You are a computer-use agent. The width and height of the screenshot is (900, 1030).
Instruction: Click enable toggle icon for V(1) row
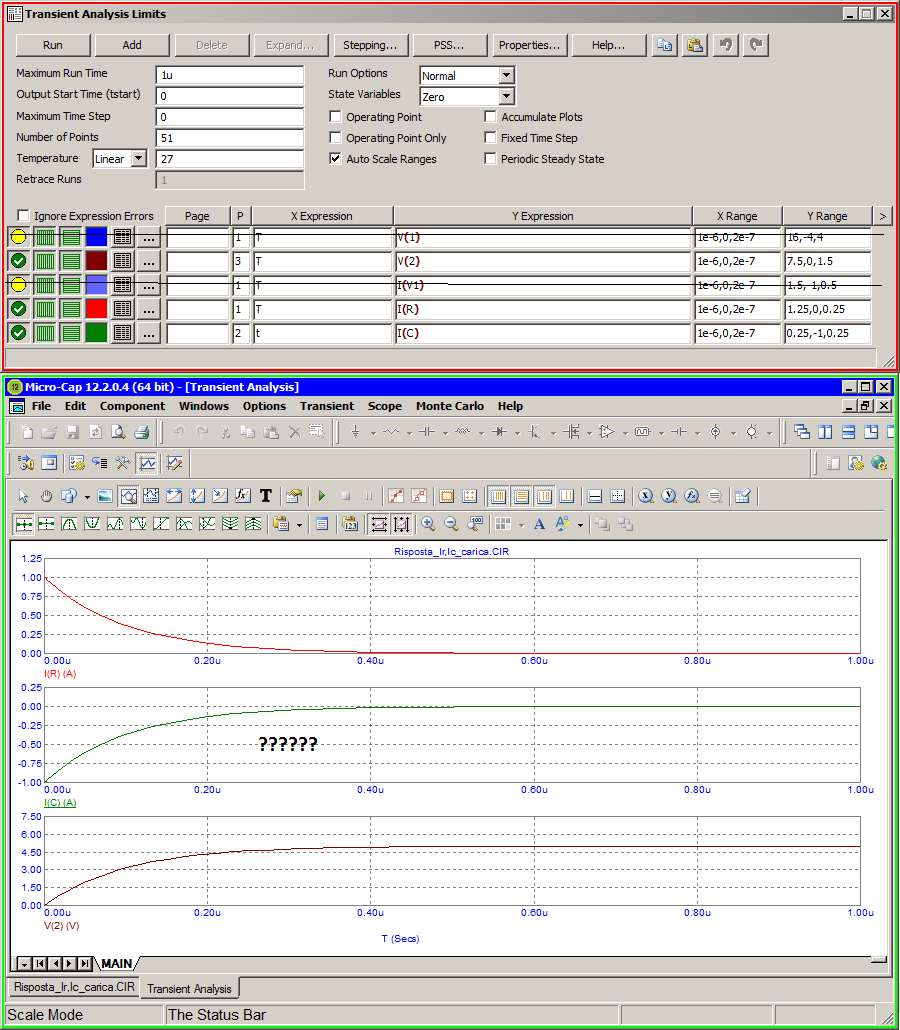(x=18, y=237)
